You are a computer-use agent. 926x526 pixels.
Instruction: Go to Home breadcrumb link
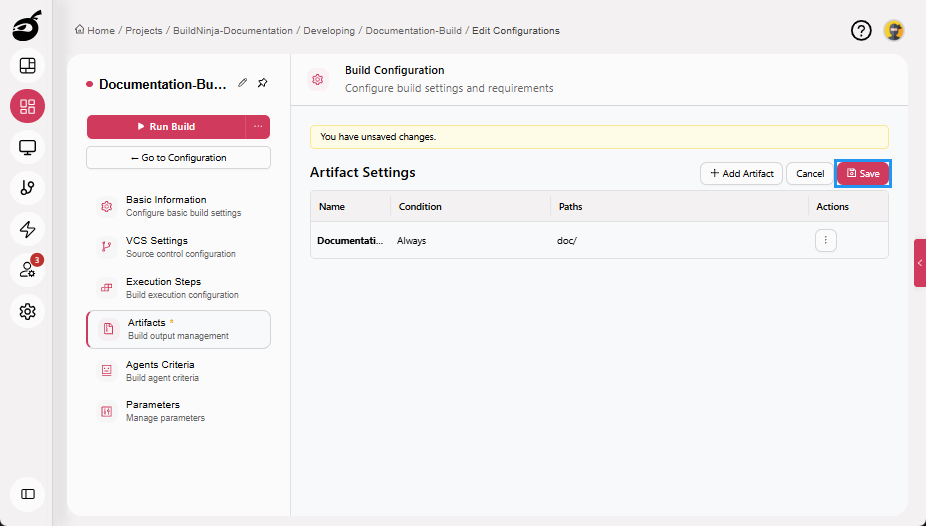pyautogui.click(x=94, y=30)
